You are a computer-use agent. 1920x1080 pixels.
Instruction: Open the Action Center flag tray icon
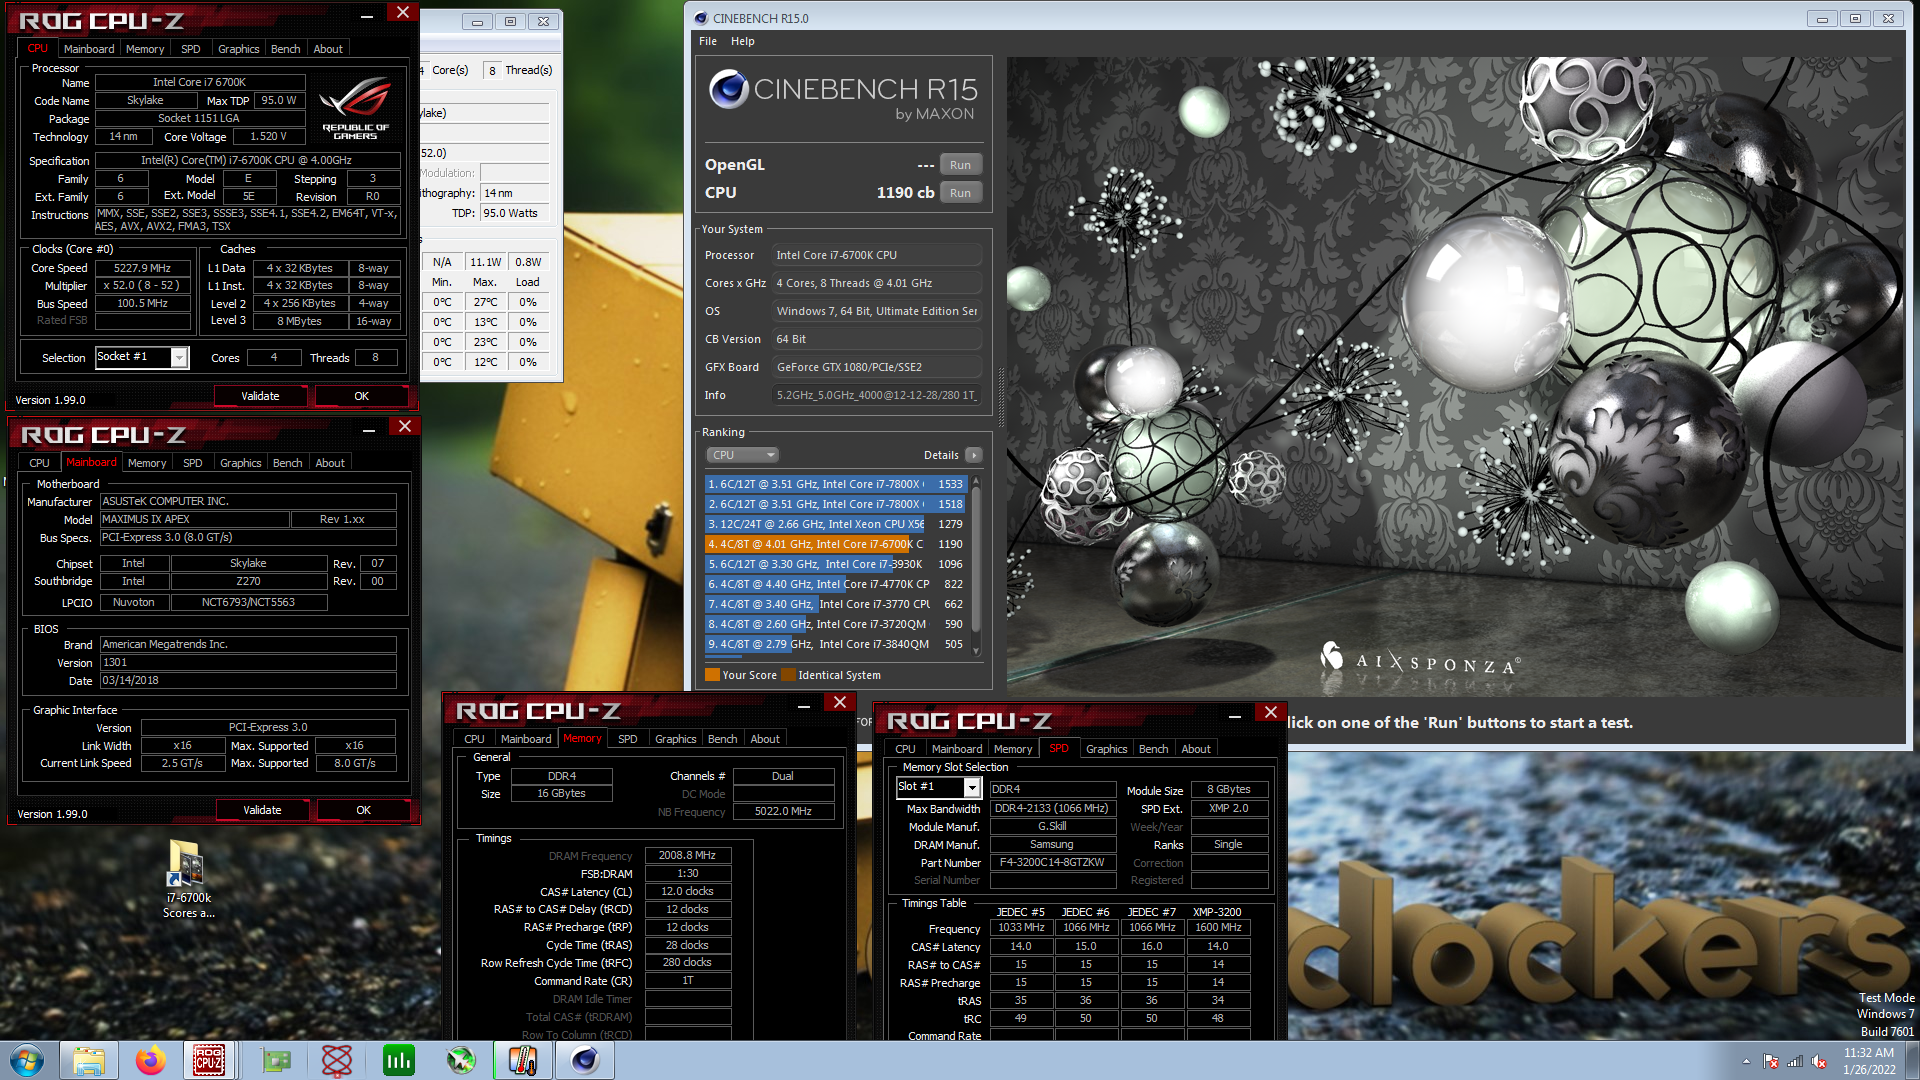(1771, 1061)
